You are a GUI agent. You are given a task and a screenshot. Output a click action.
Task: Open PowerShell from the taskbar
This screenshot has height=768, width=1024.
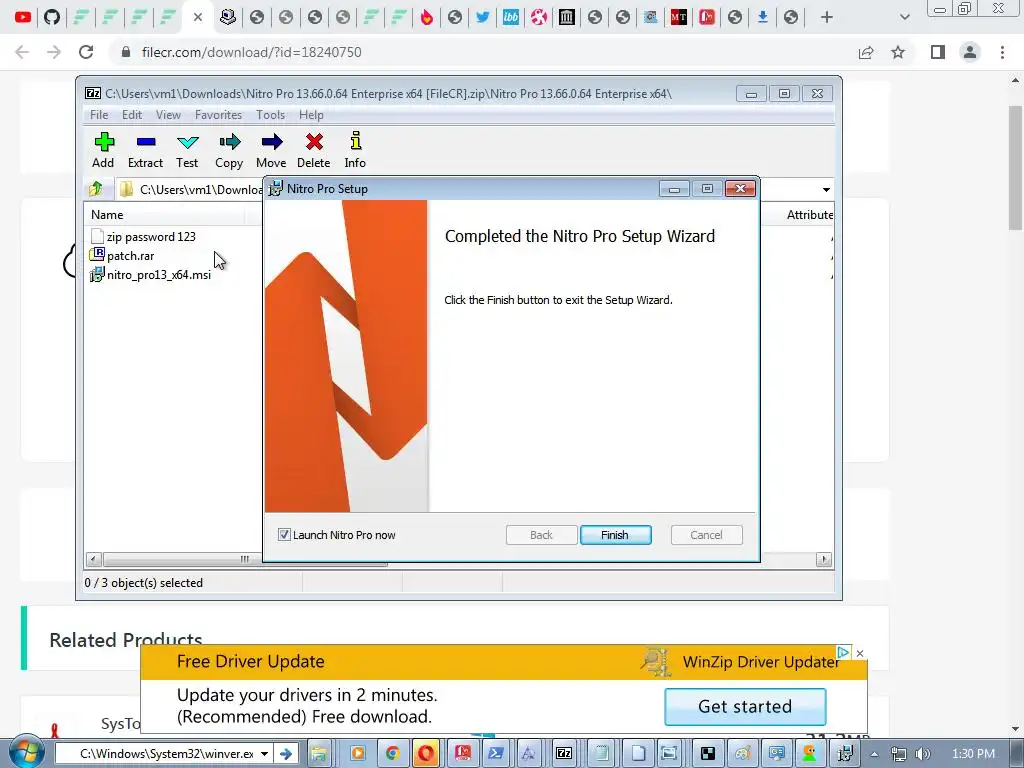point(496,754)
